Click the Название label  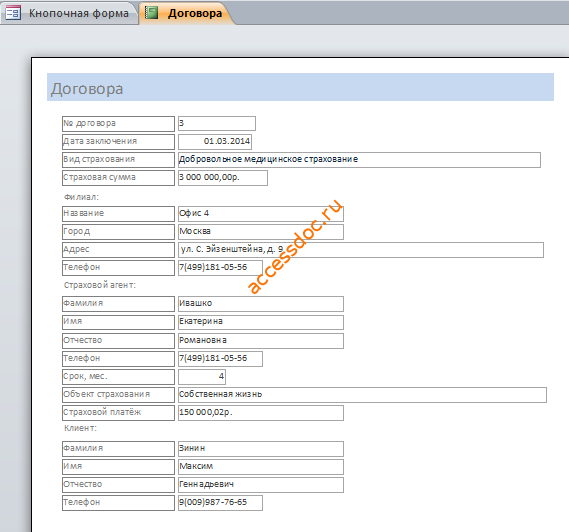click(118, 214)
